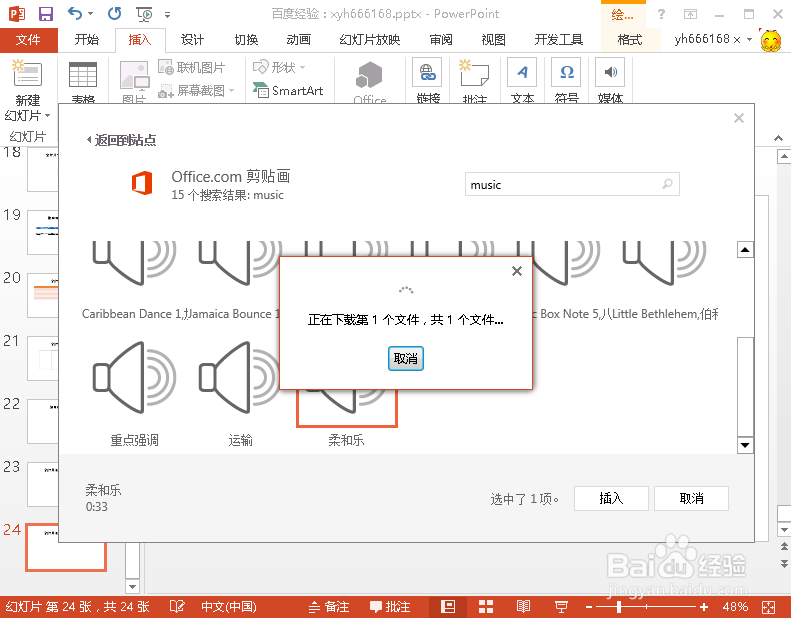Image resolution: width=791 pixels, height=618 pixels.
Task: Click 联机图片 online pictures
Action: coord(192,67)
